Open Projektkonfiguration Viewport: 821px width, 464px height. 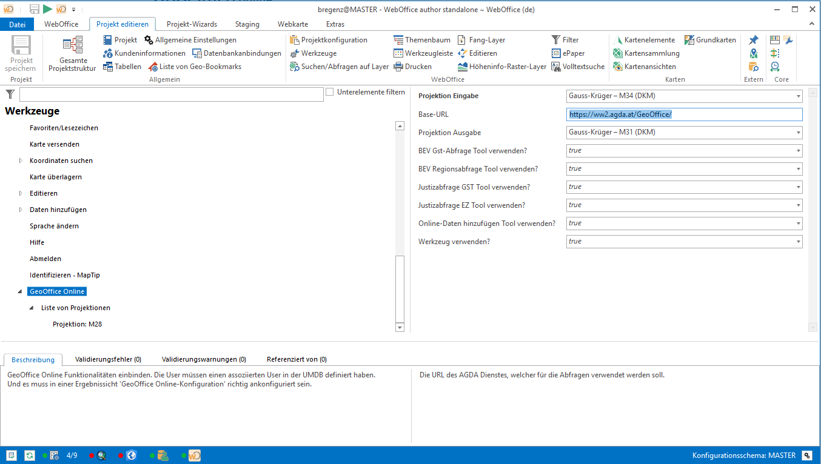click(329, 40)
